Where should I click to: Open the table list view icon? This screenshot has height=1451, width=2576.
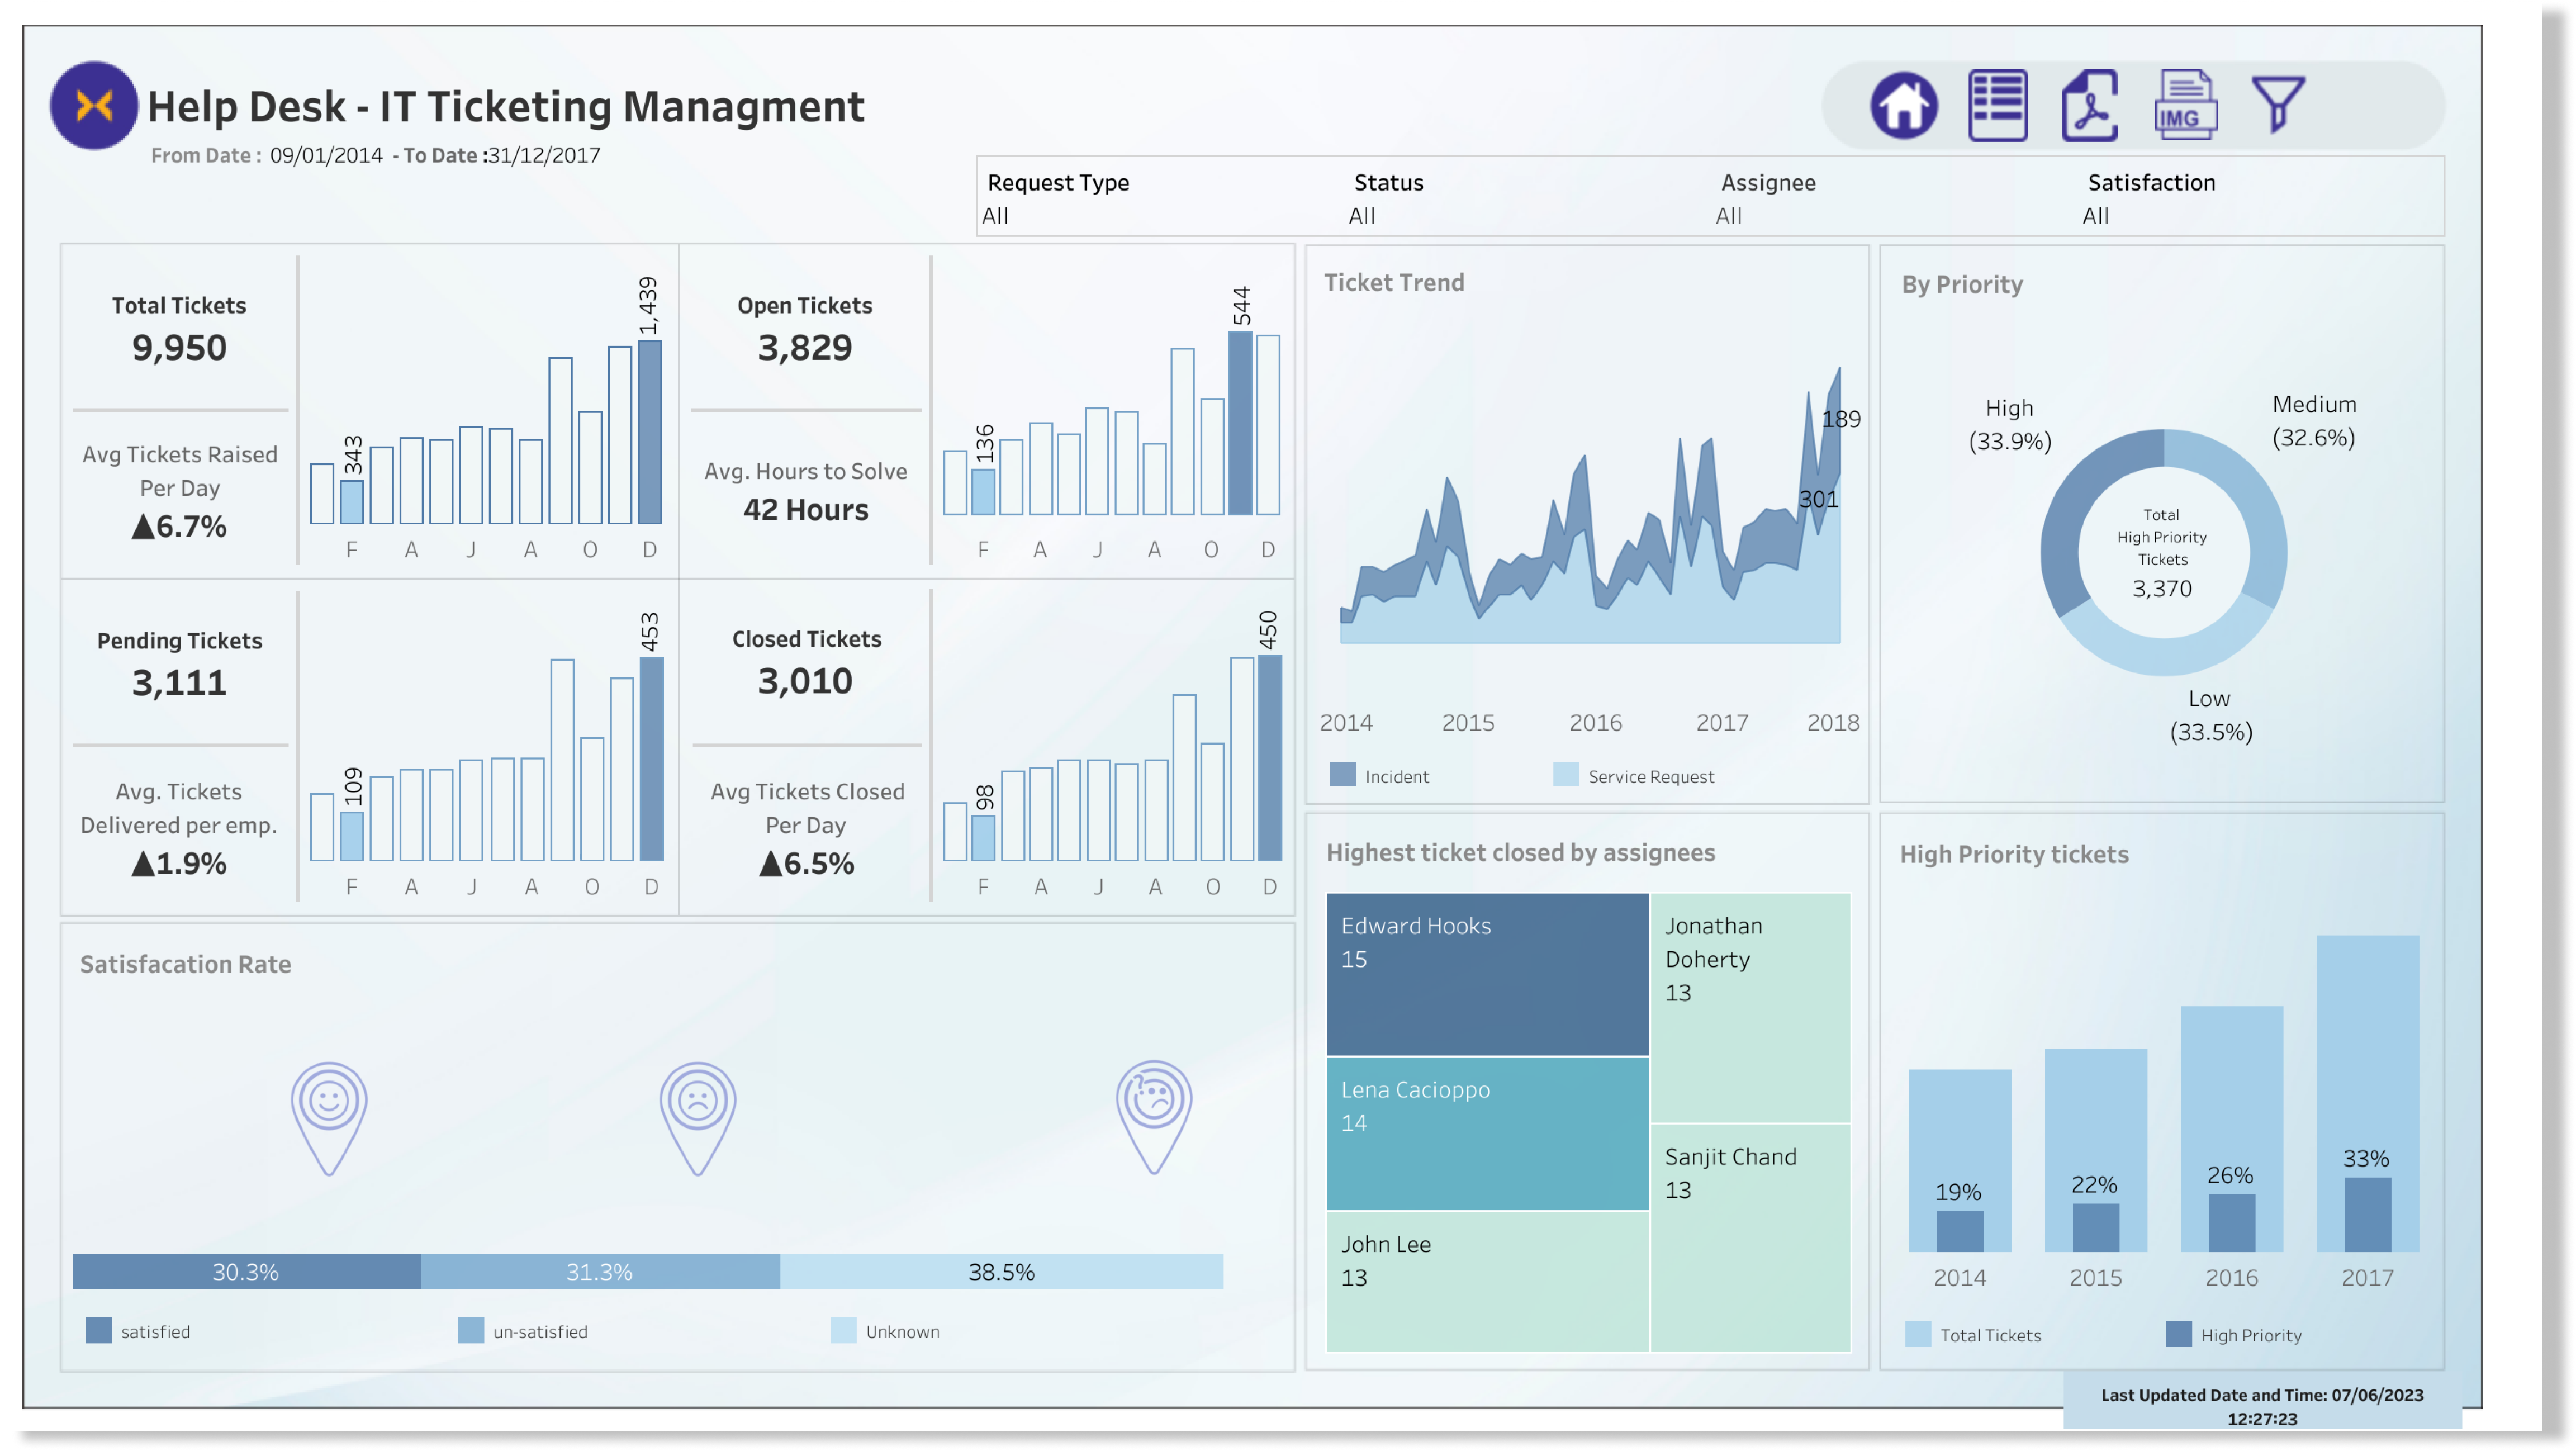coord(1997,105)
